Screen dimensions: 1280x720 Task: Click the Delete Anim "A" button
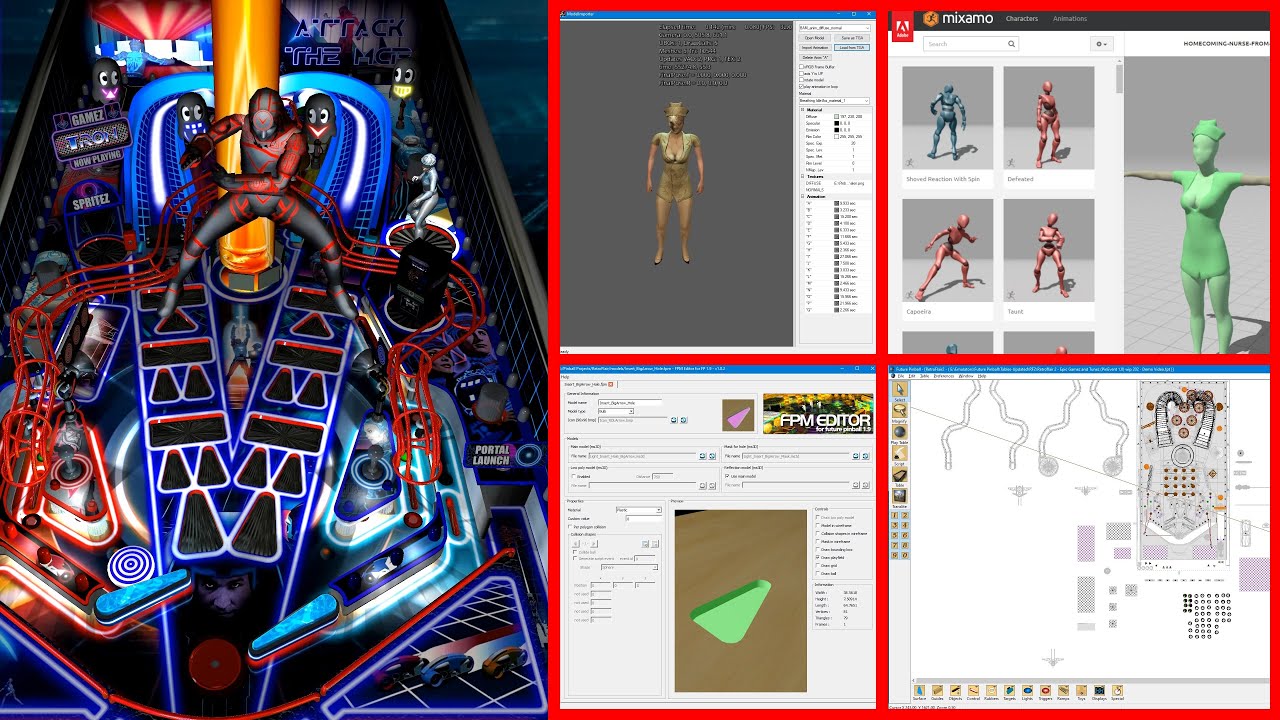click(x=816, y=57)
